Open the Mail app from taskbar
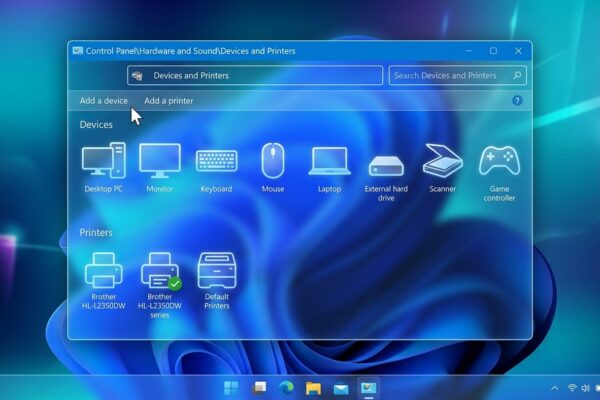 pos(341,389)
